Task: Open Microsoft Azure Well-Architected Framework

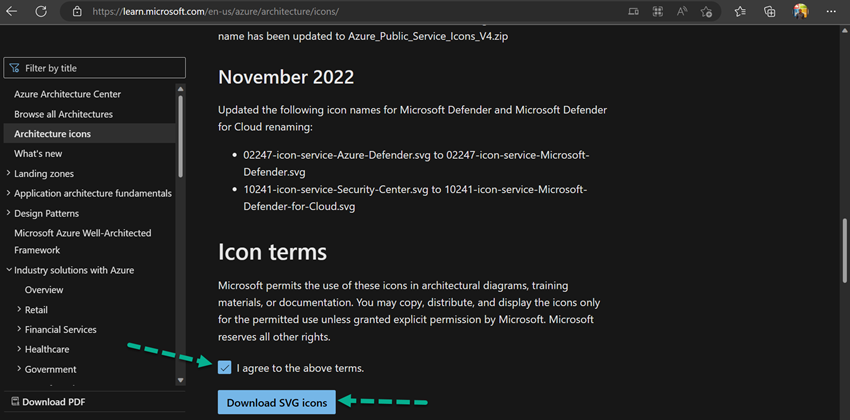Action: pos(83,242)
